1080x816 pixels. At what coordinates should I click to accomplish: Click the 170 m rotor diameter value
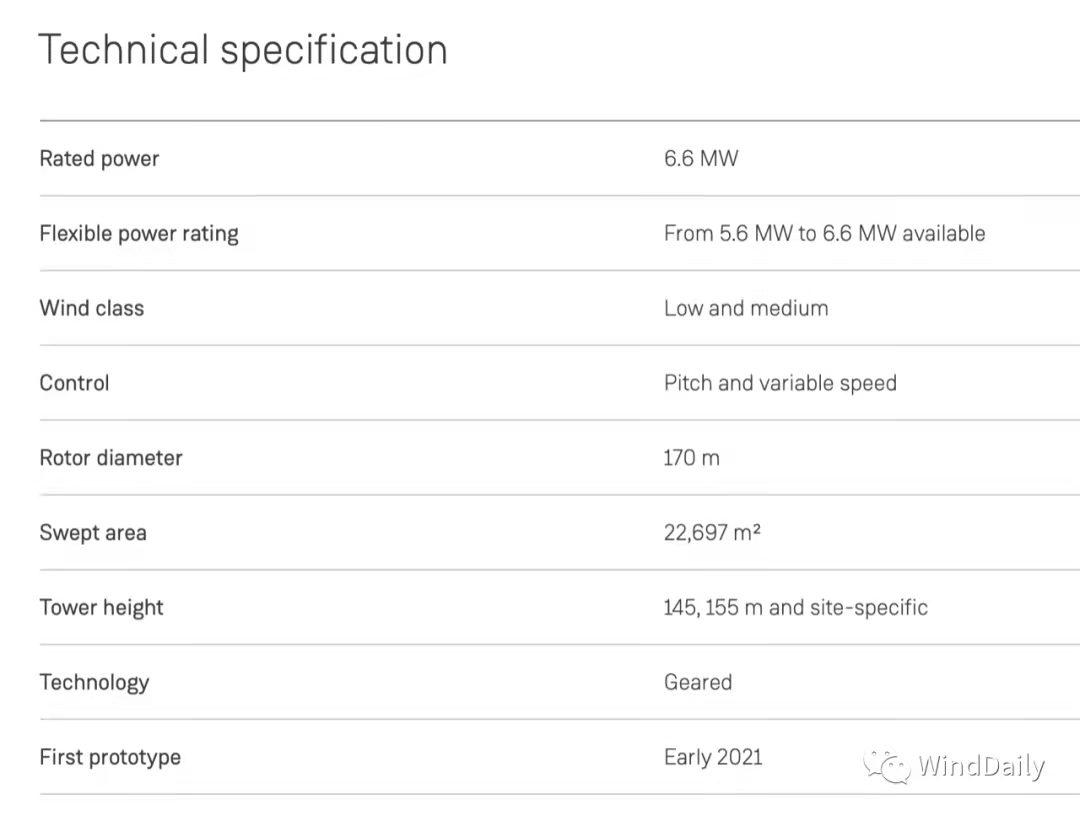pyautogui.click(x=691, y=458)
